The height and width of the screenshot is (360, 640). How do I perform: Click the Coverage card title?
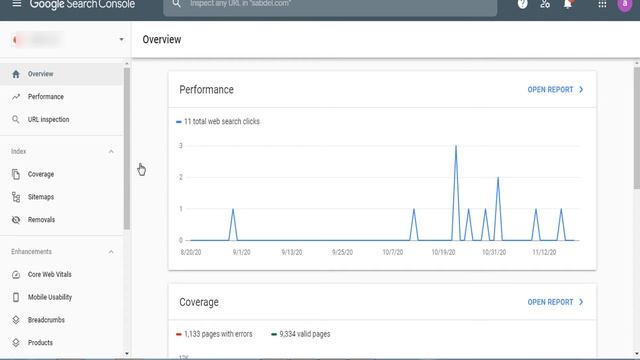click(x=199, y=302)
